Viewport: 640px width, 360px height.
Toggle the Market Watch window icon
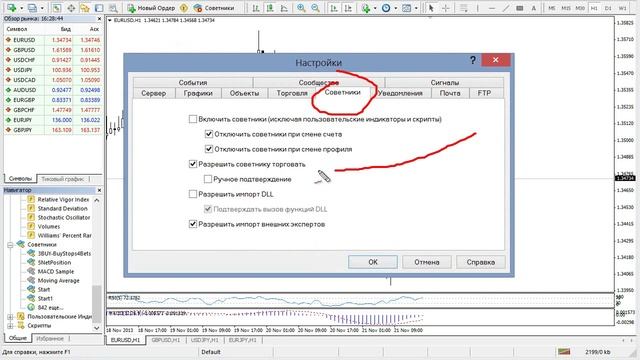[56, 8]
